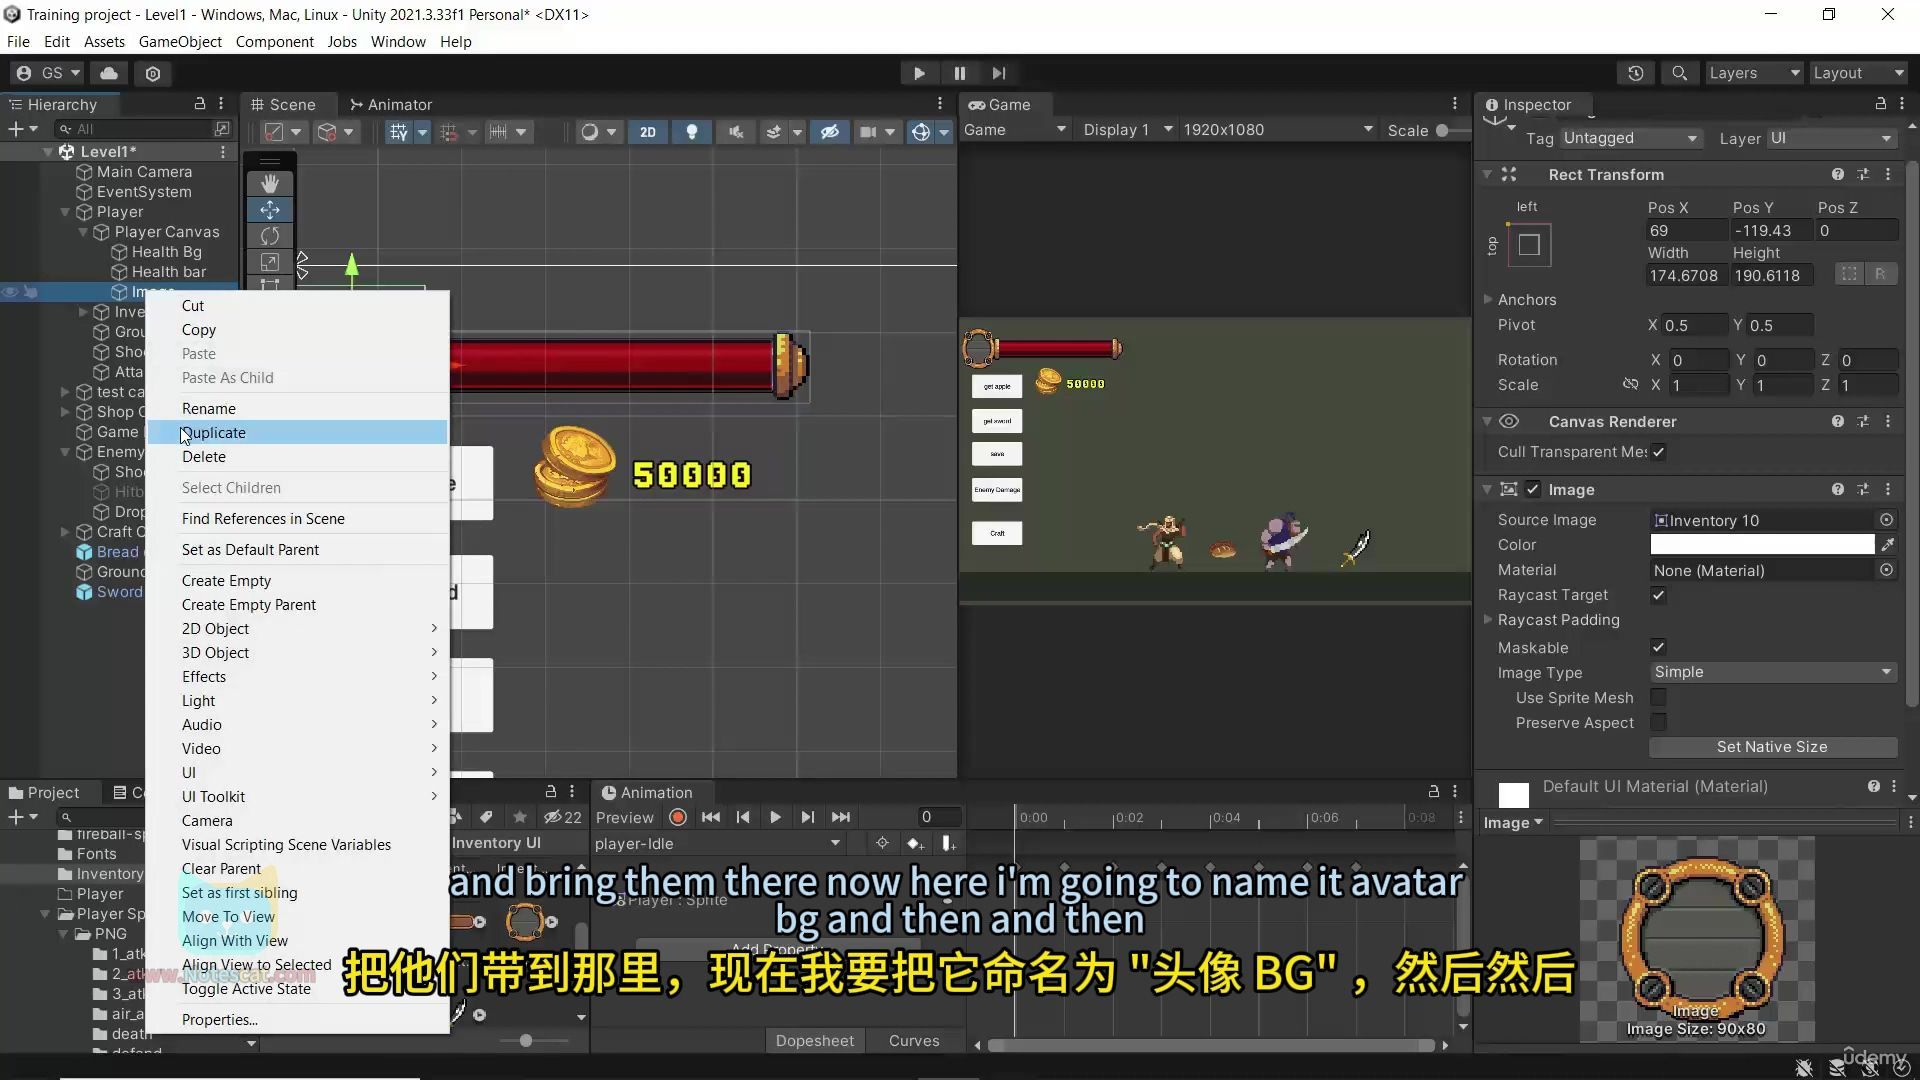Choose Delete from context menu
The image size is (1920, 1080).
[x=297, y=456]
